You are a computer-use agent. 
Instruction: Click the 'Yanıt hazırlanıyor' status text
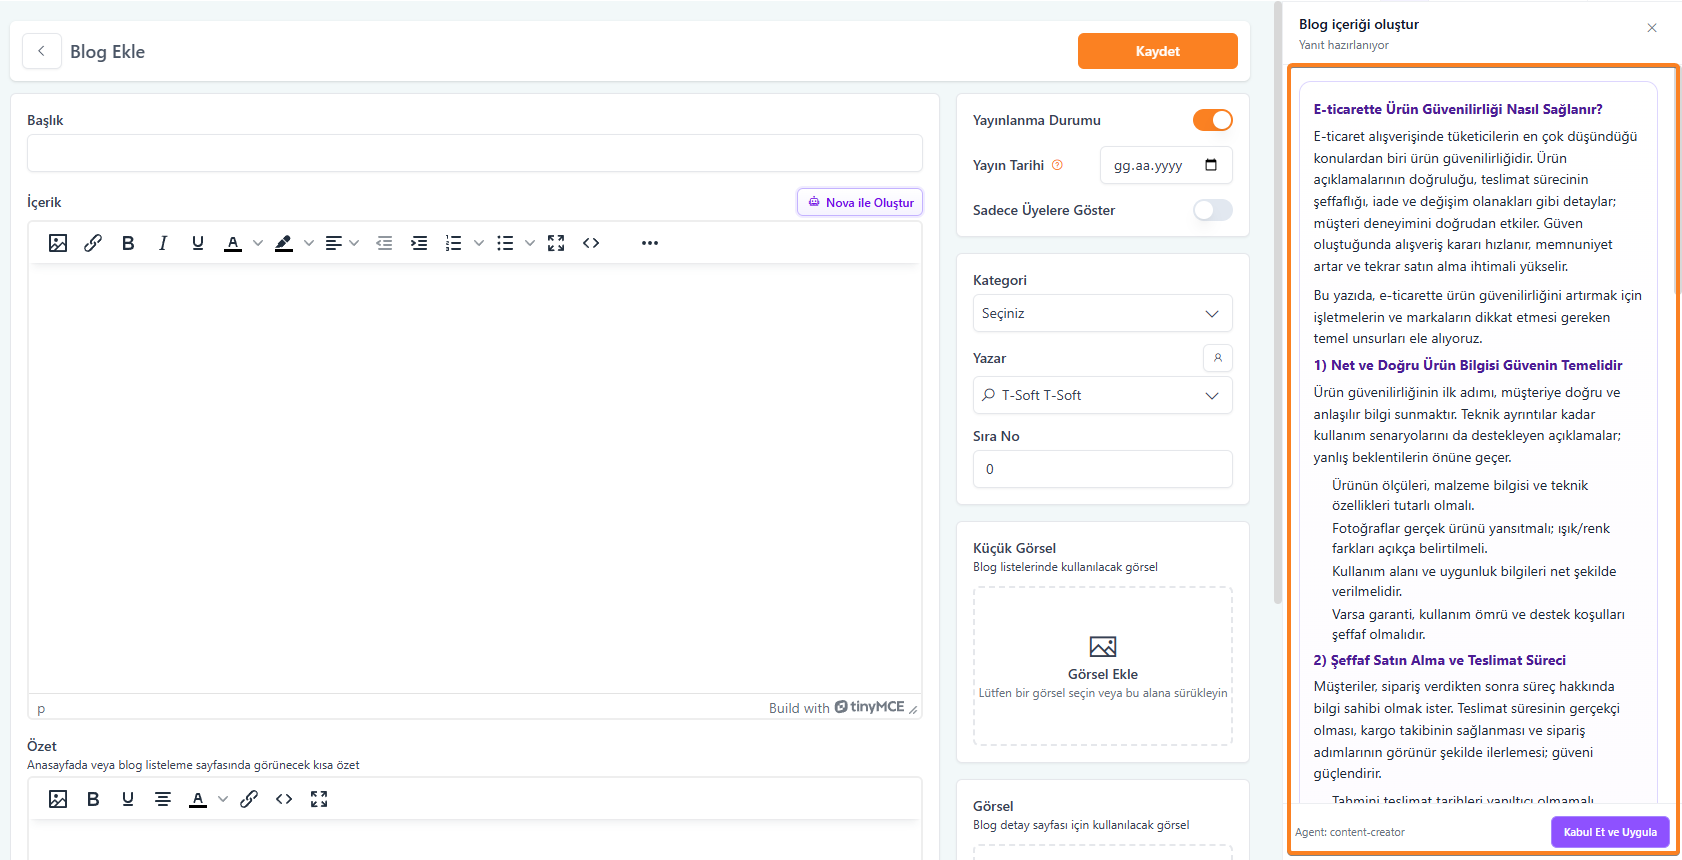tap(1344, 45)
